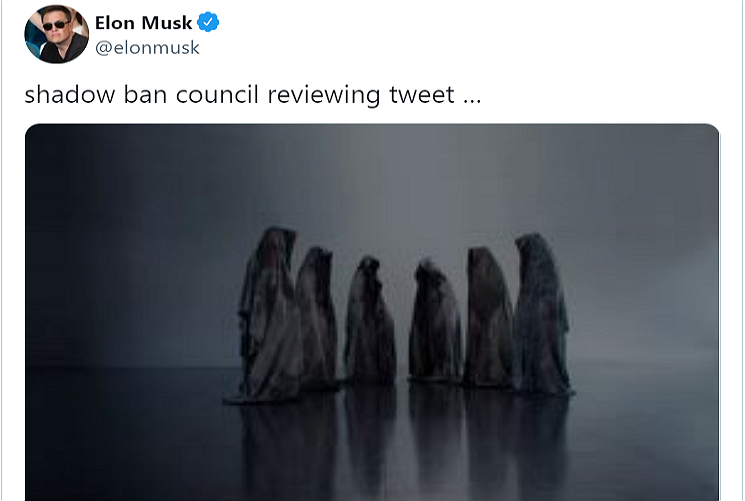Click the third hooded figure from left
The height and width of the screenshot is (501, 745).
click(x=370, y=321)
